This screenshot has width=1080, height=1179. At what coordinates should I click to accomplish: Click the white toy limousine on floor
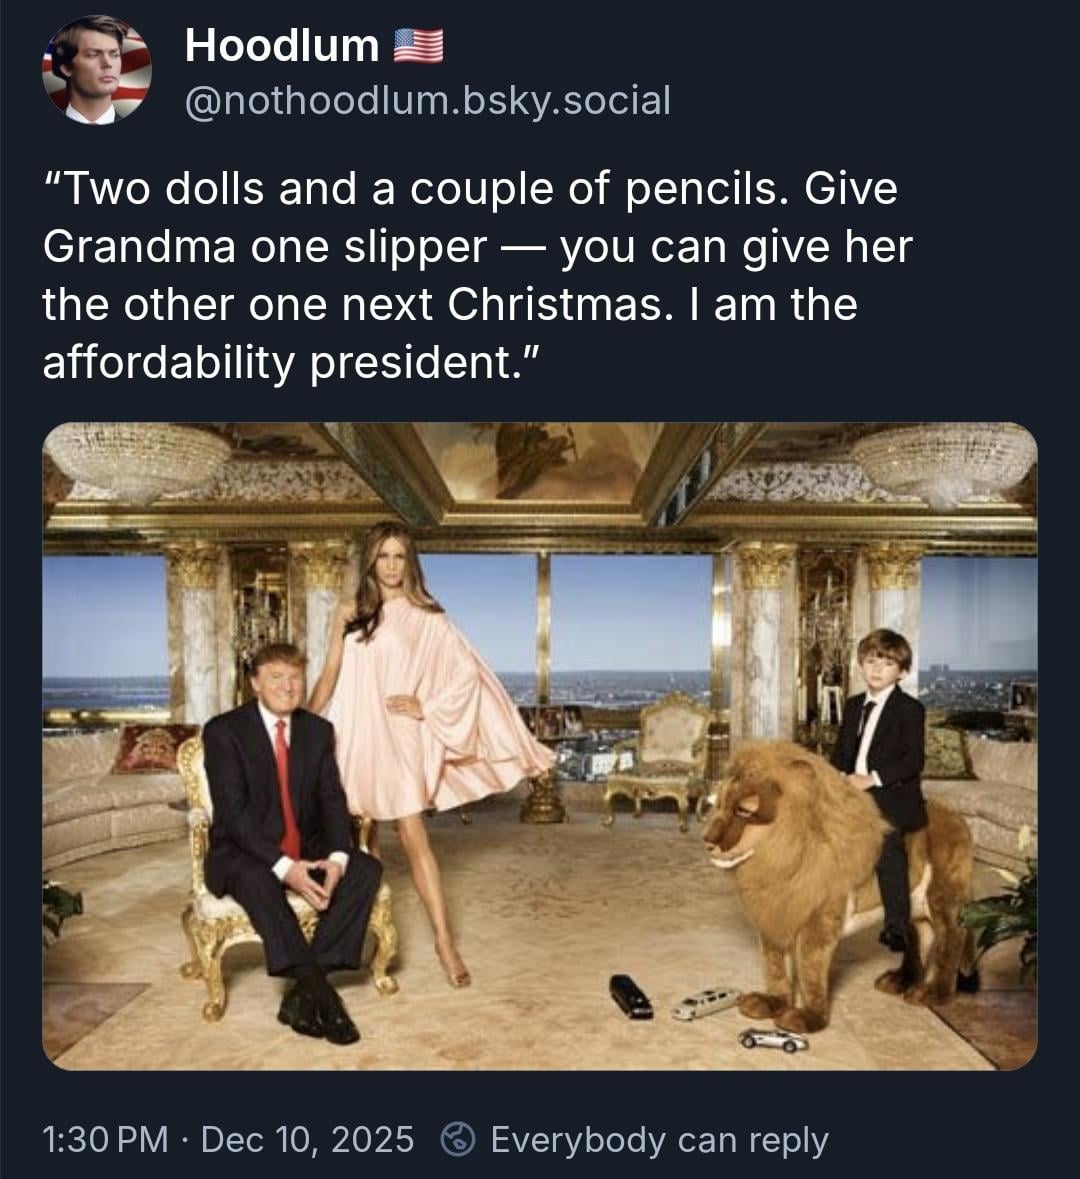tap(705, 1002)
